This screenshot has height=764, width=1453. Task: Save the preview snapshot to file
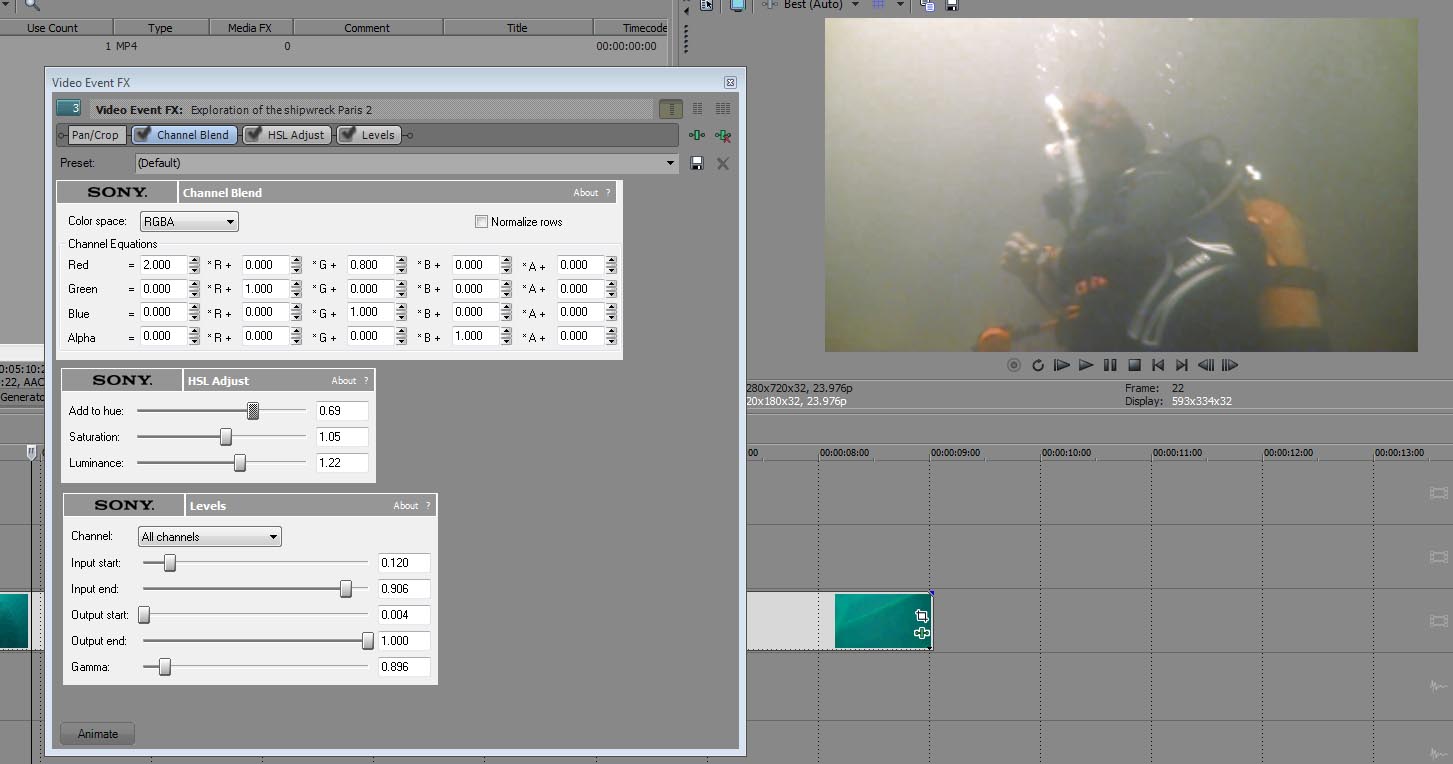[951, 5]
